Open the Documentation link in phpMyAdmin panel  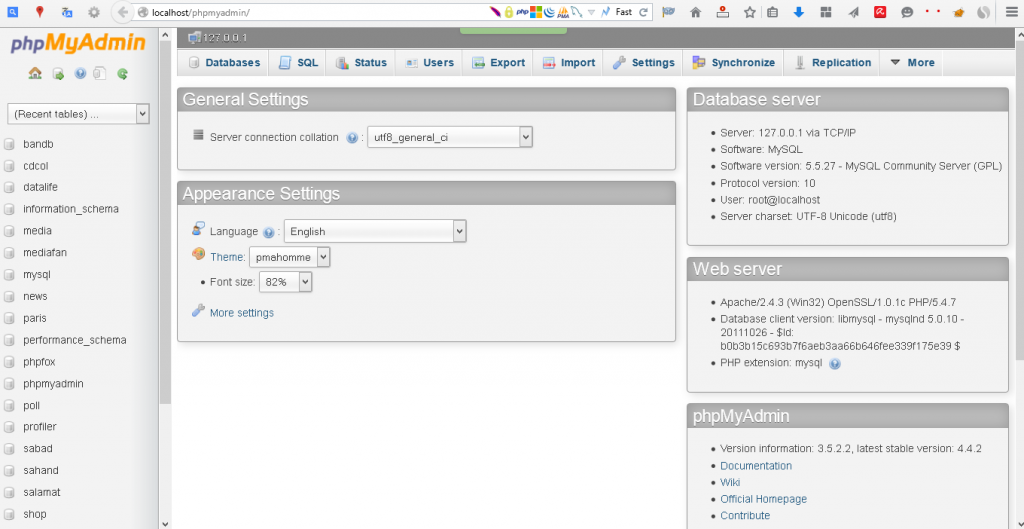click(756, 466)
